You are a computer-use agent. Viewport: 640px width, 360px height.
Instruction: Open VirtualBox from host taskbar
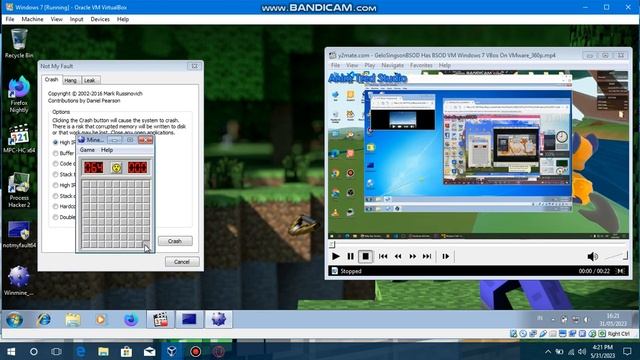click(x=172, y=351)
